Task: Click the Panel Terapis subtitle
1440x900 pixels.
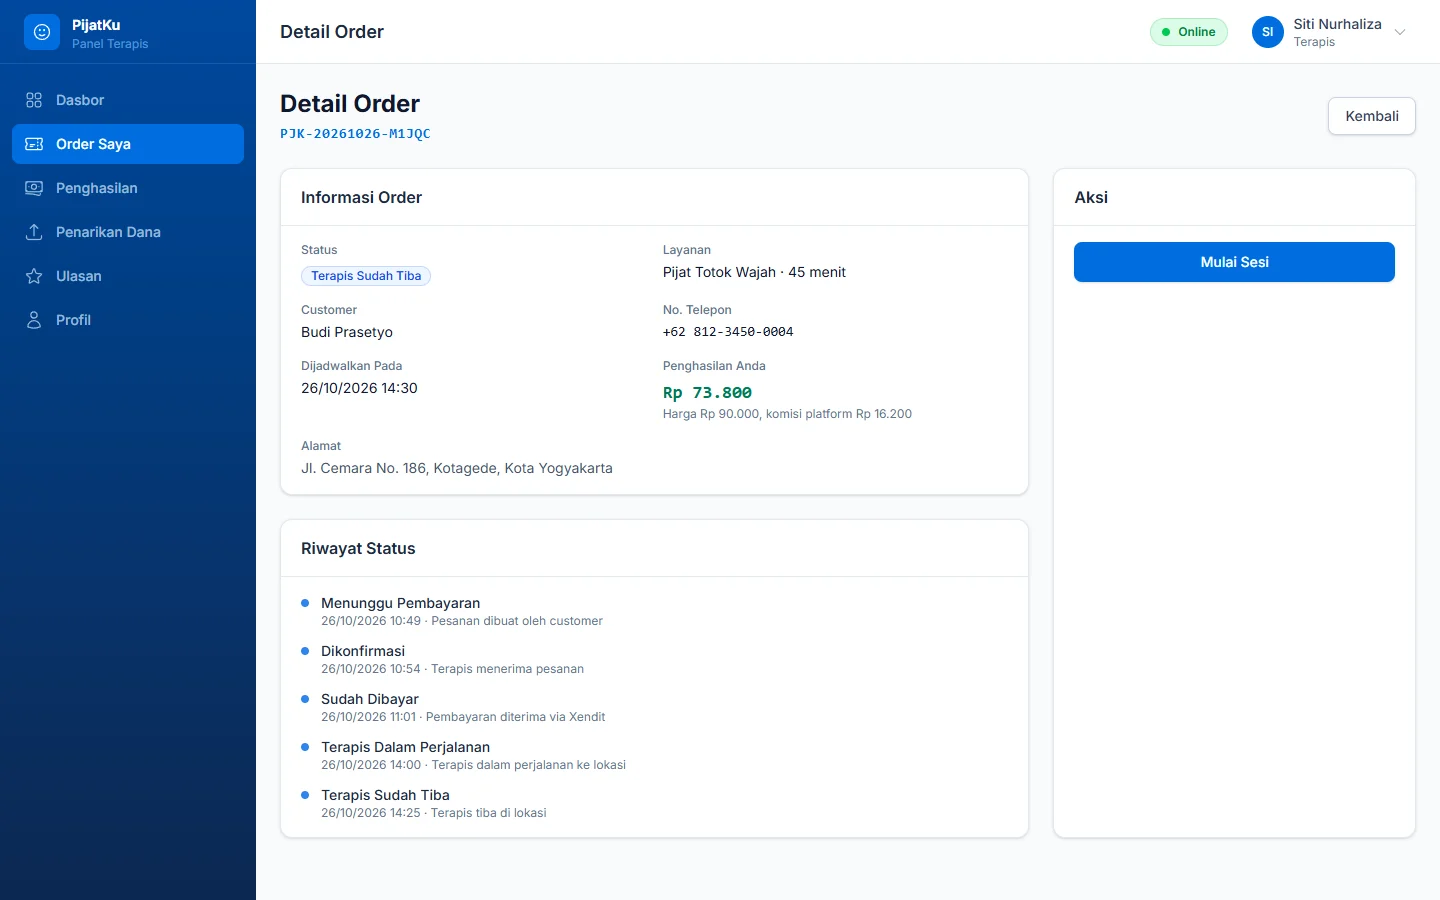Action: (x=110, y=44)
